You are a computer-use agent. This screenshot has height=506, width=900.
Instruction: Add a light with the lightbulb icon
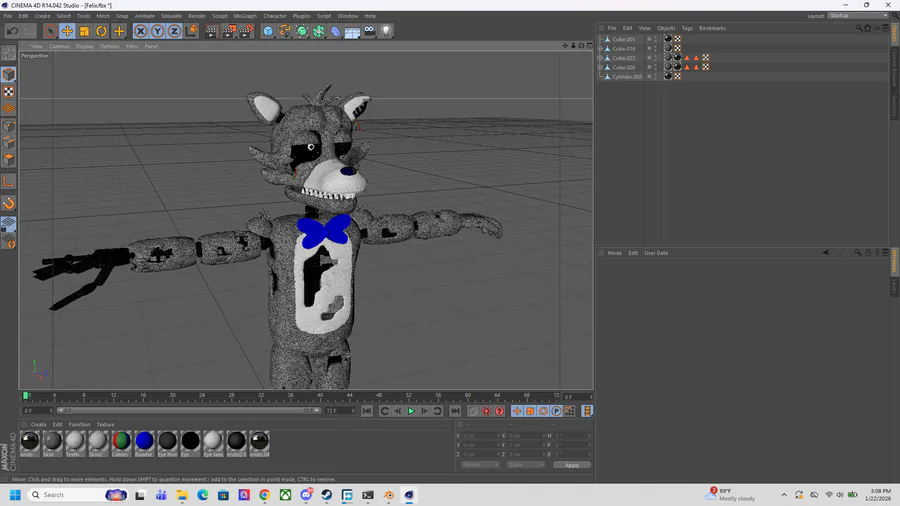(x=386, y=31)
